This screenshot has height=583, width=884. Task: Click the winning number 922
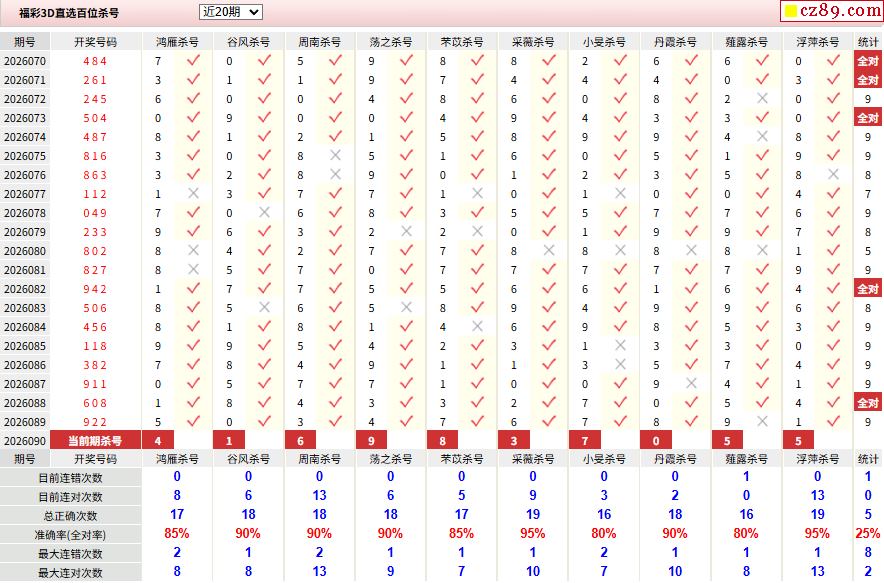click(95, 422)
